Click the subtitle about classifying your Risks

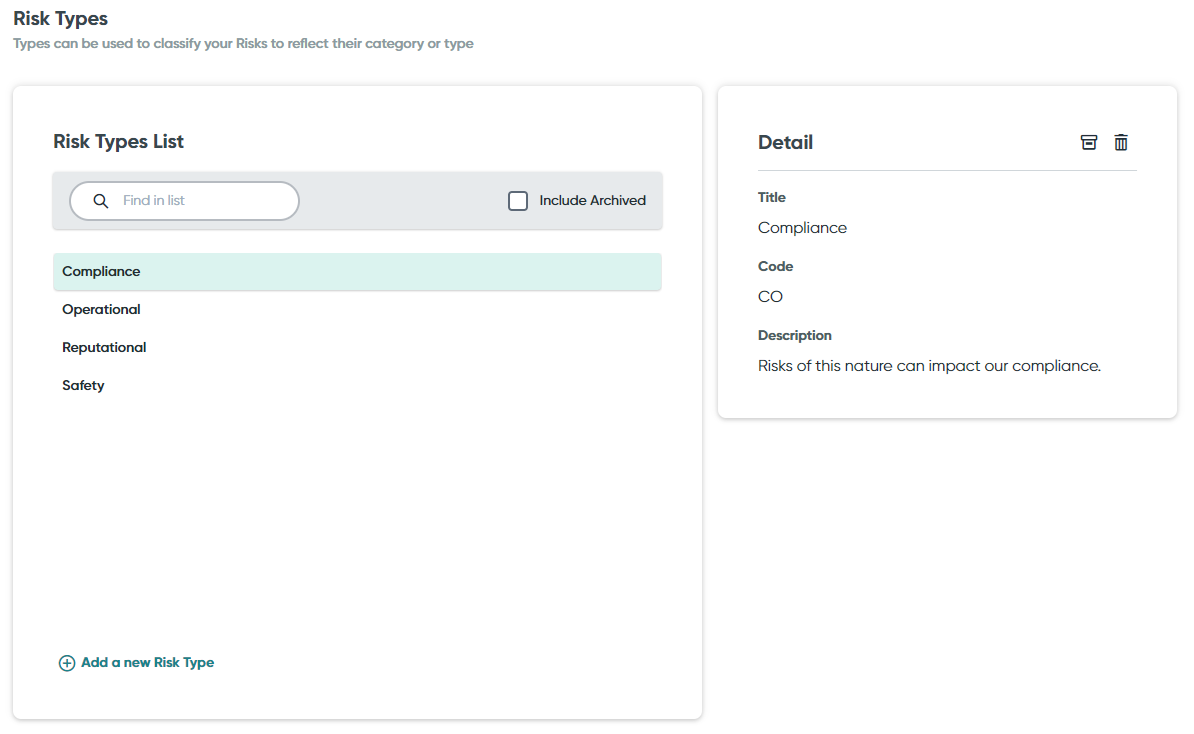click(x=243, y=43)
